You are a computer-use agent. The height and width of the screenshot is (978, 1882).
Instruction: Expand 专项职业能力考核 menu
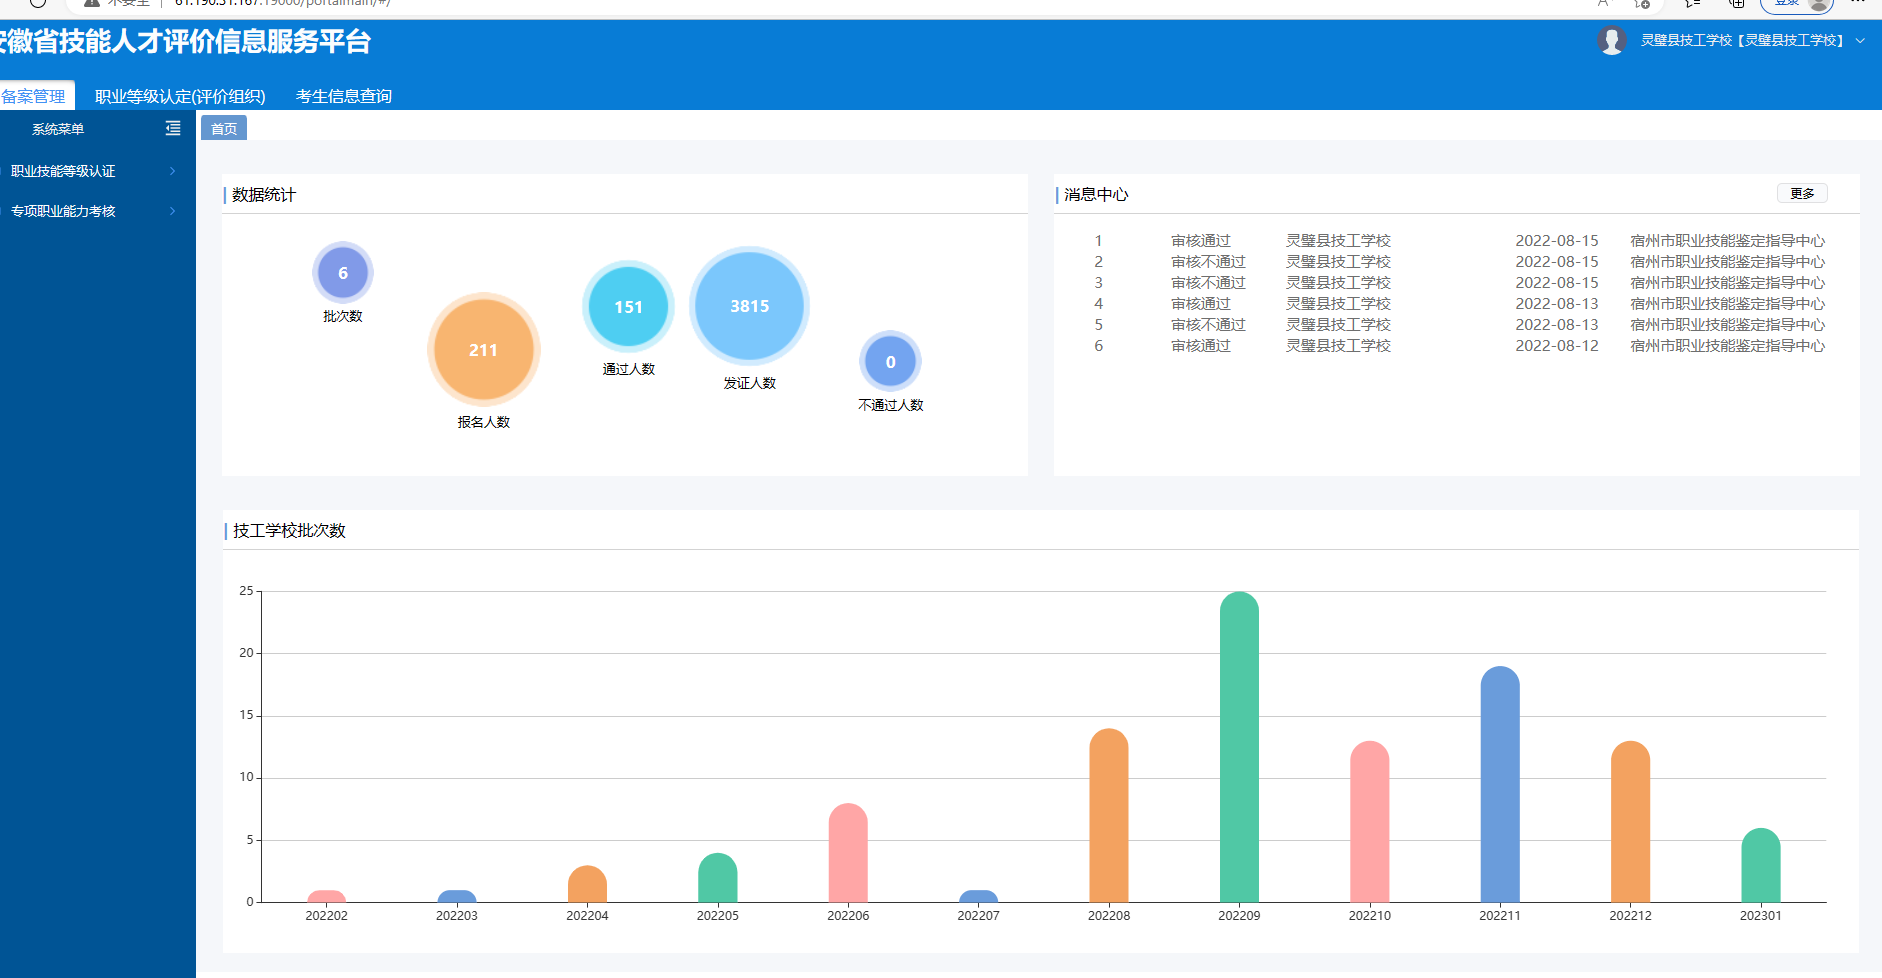[97, 211]
